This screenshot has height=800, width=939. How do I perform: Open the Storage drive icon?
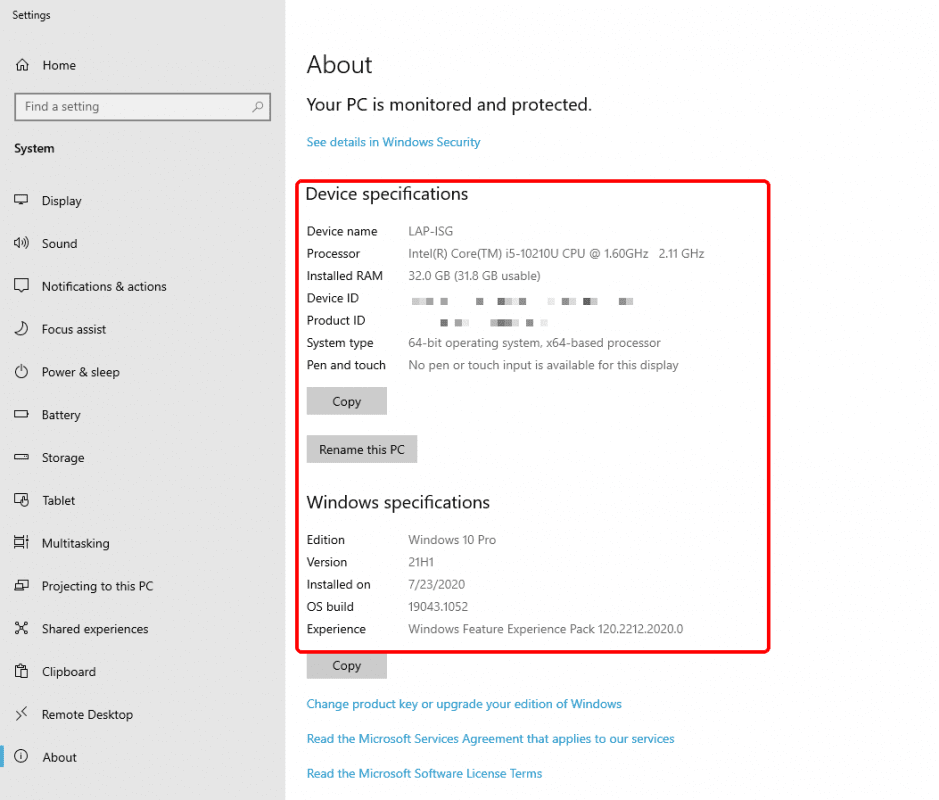coord(21,458)
